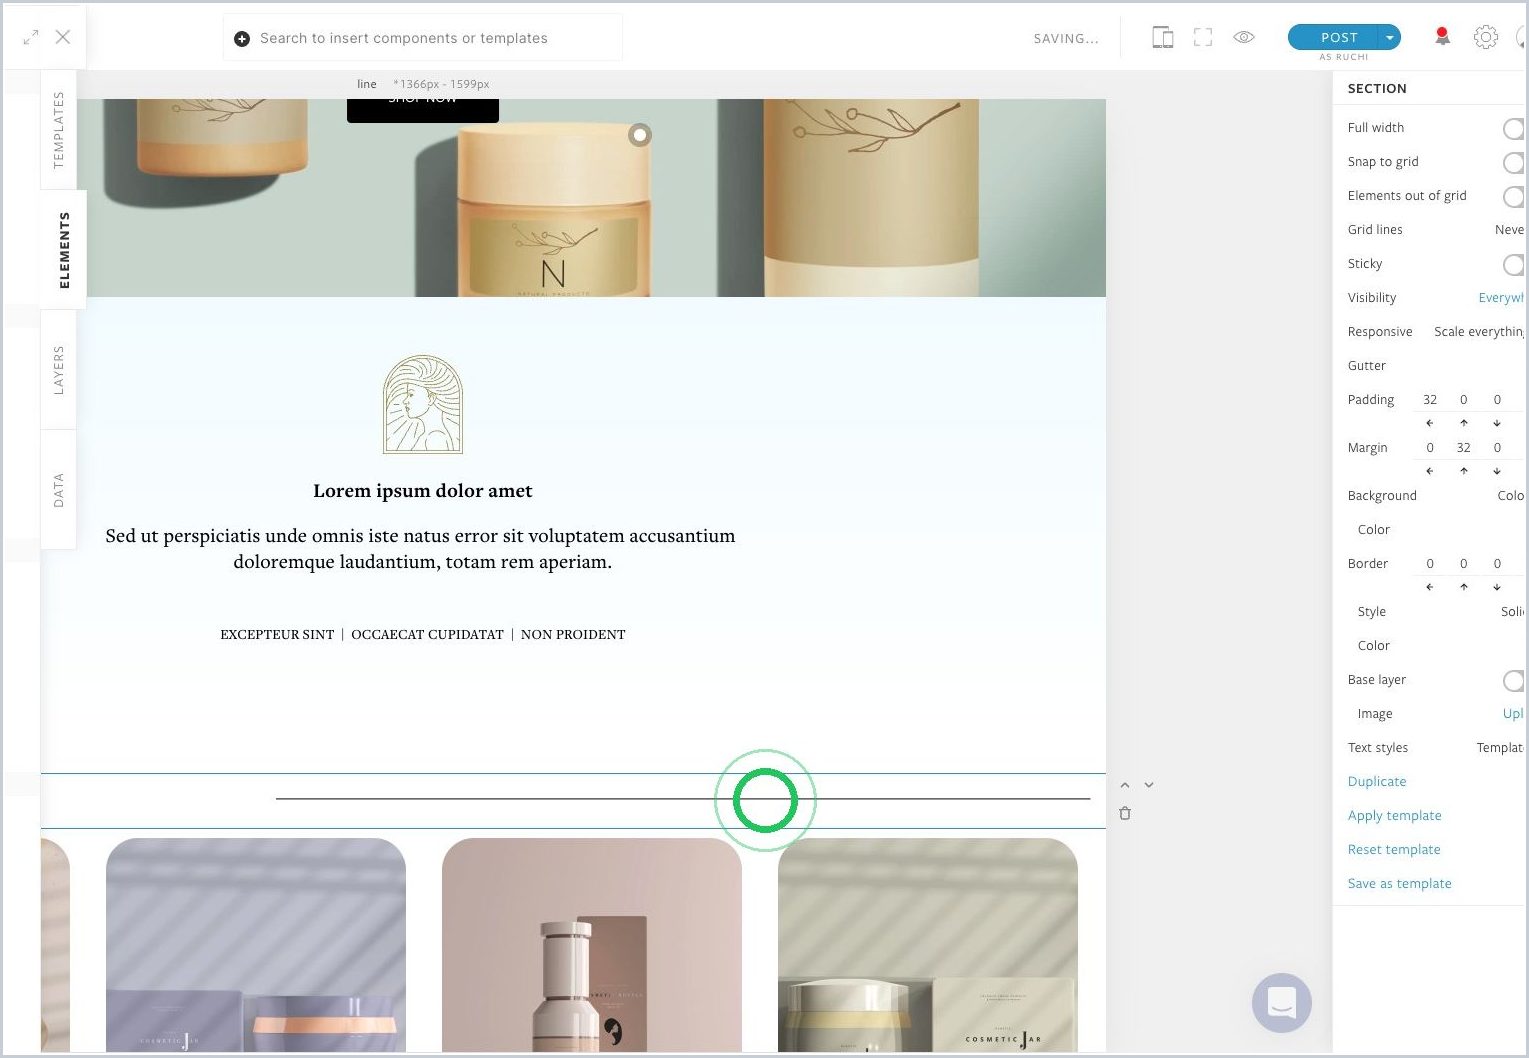Click the eye preview icon
This screenshot has height=1058, width=1529.
[1244, 37]
